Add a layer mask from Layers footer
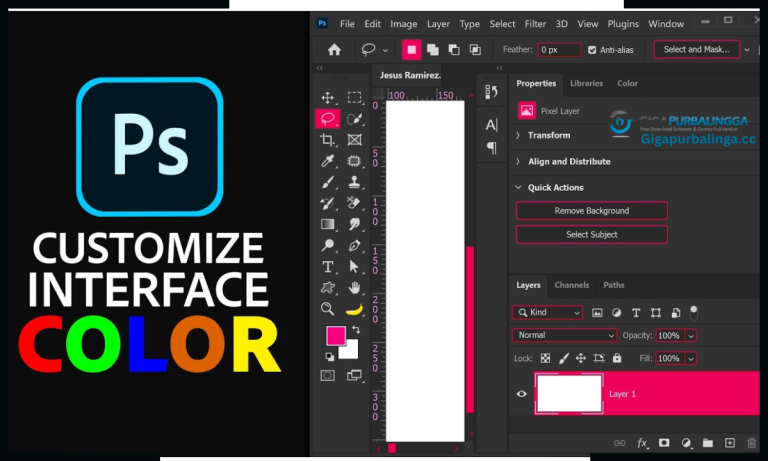 pos(663,443)
